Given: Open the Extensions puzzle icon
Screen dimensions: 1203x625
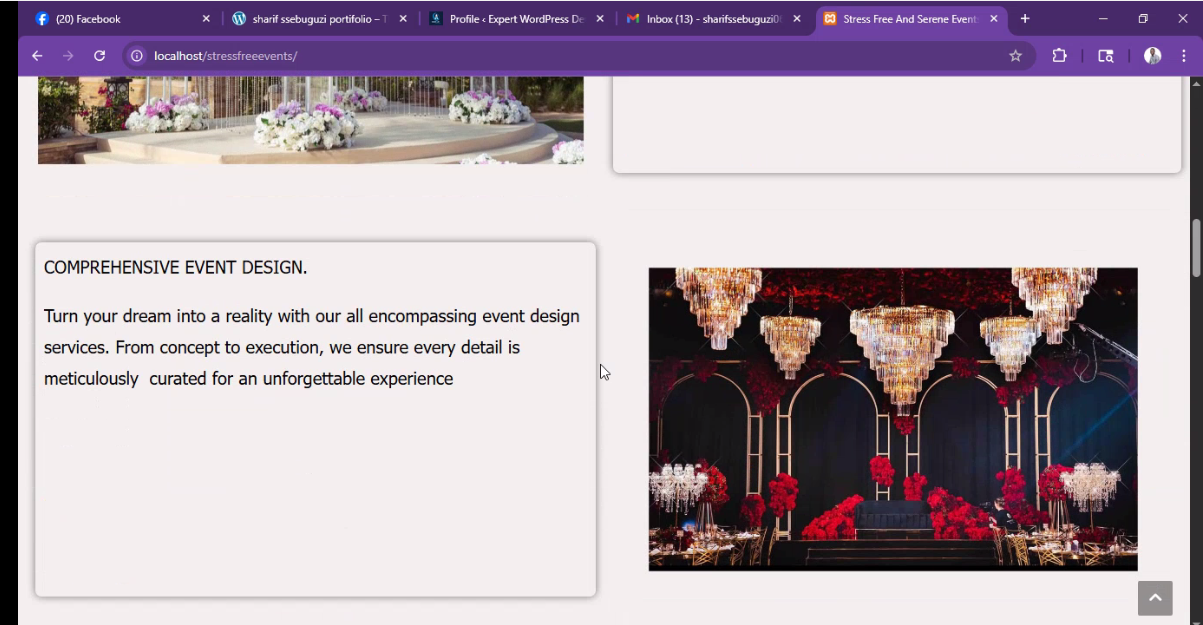Looking at the screenshot, I should 1059,56.
